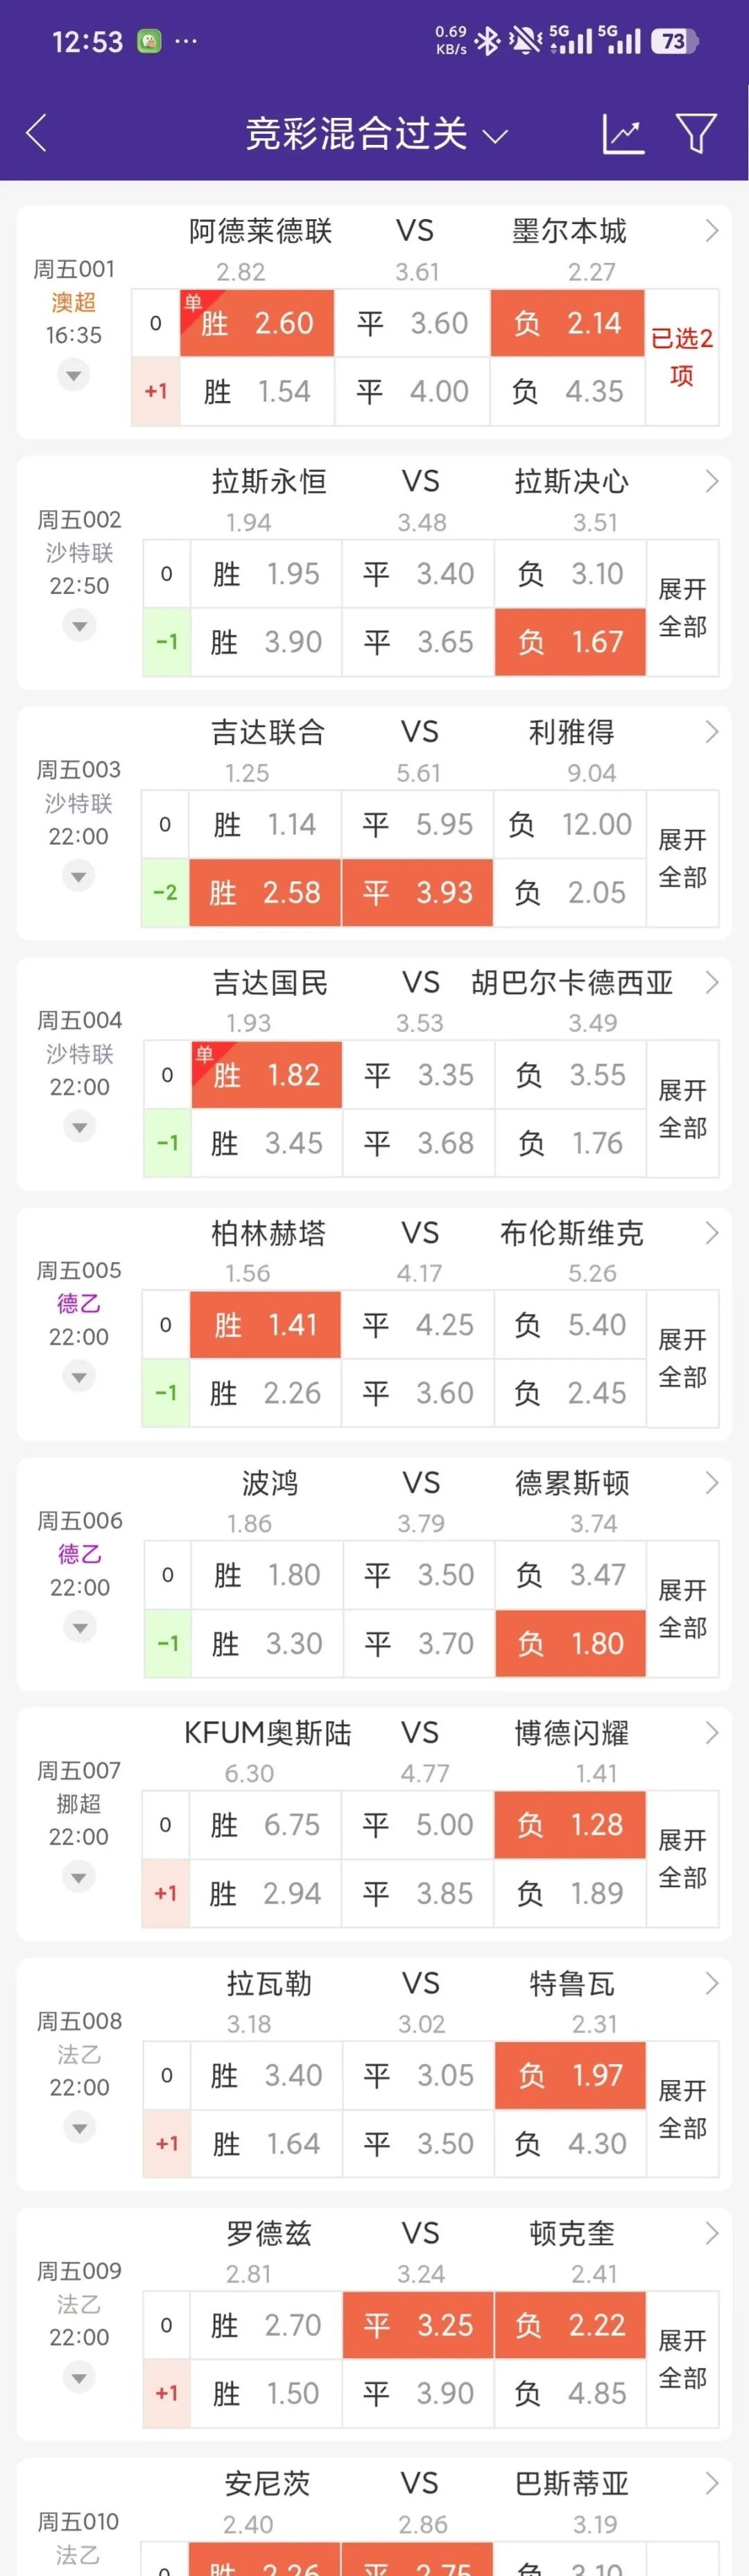The image size is (749, 2576).
Task: View 拉瓦勒 vs 特鲁瓦 match page
Action: click(x=712, y=1983)
